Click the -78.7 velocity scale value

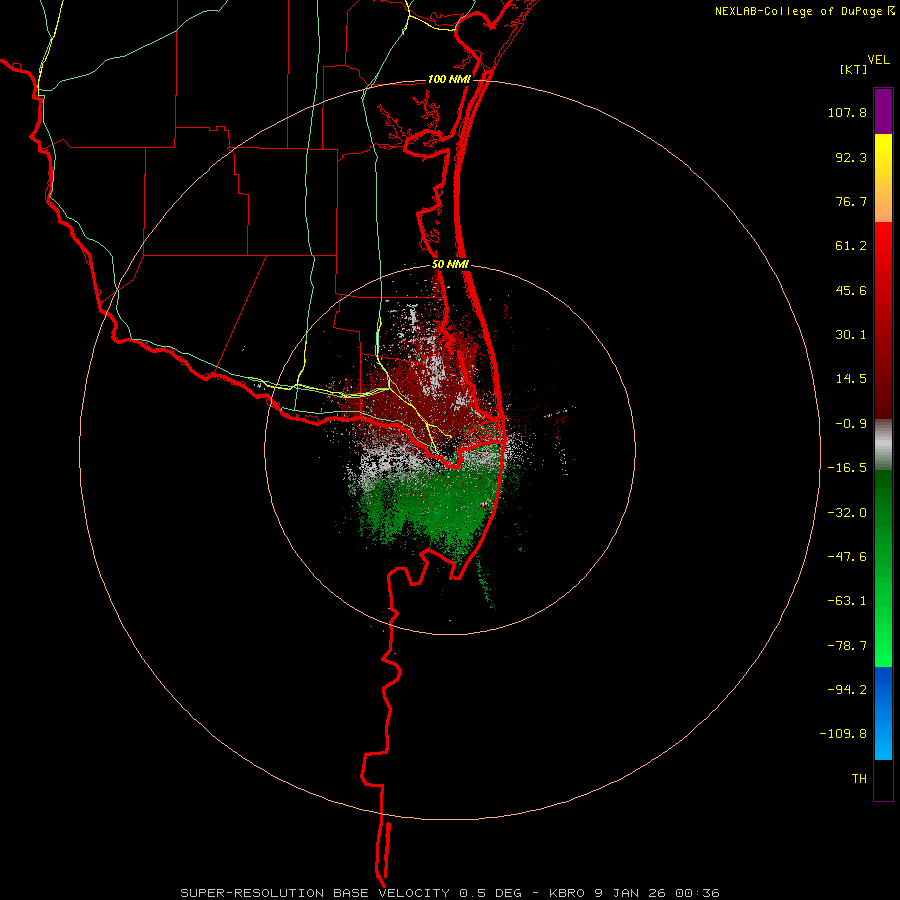coord(847,646)
